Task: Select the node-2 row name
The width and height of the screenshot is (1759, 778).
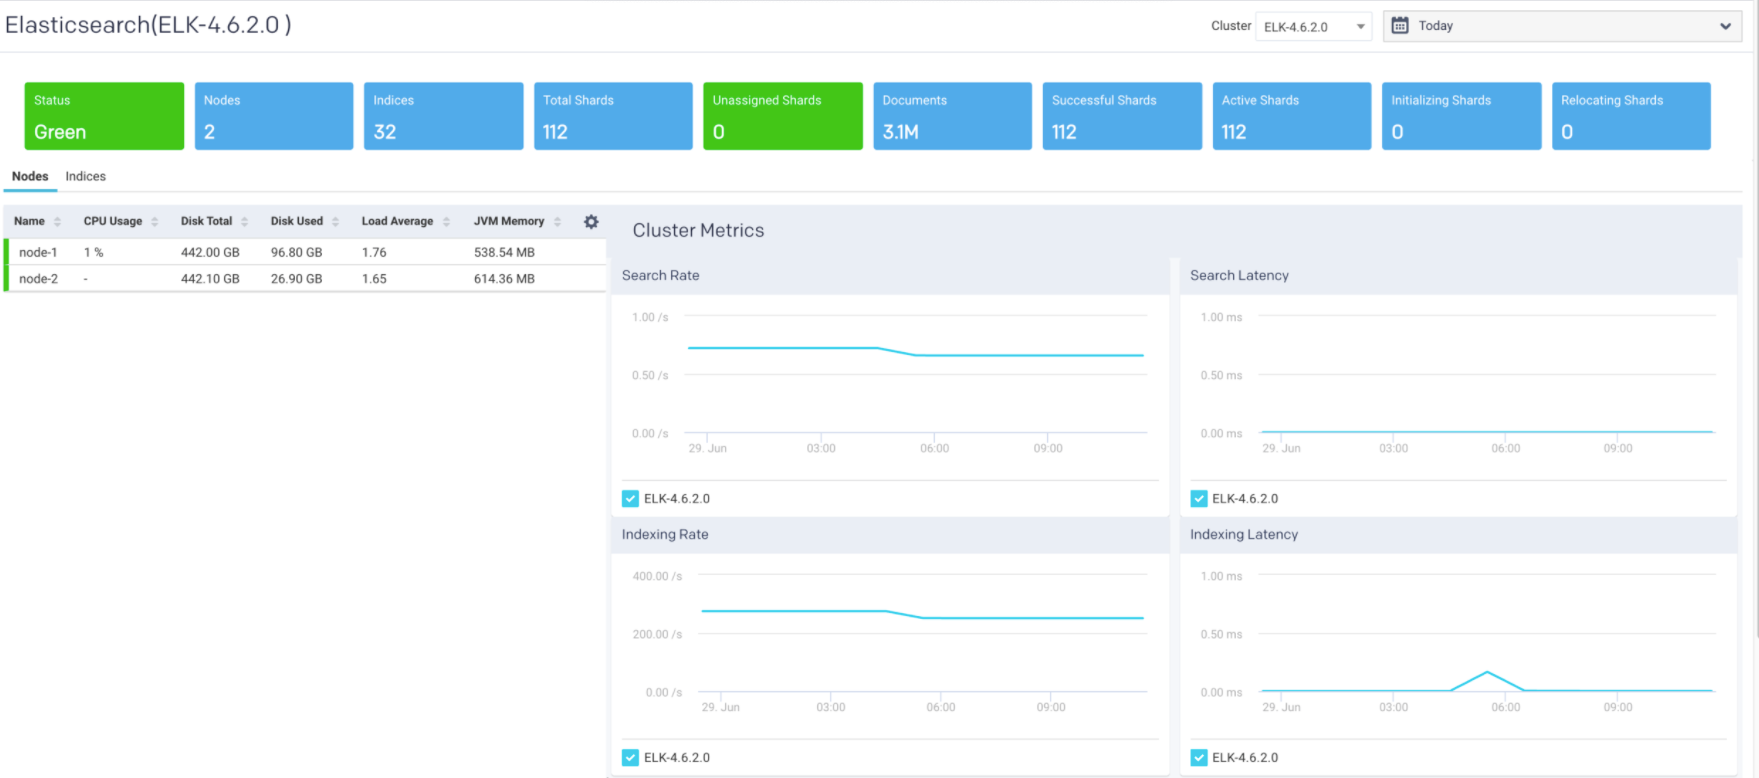Action: [38, 279]
